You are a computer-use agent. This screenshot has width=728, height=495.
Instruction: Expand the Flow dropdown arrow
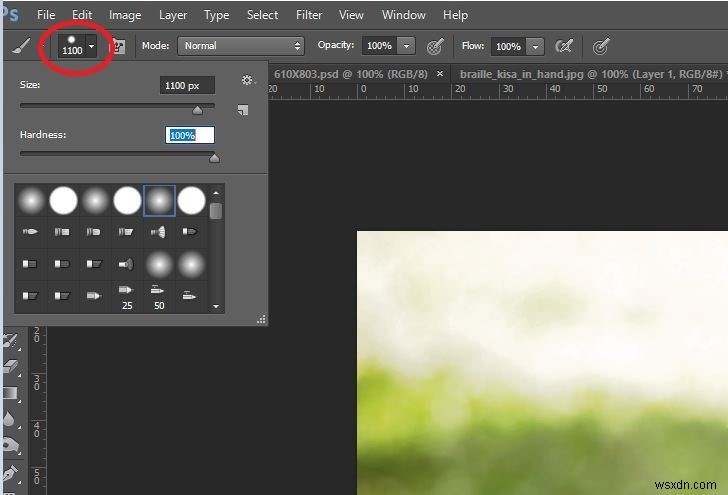pyautogui.click(x=534, y=46)
